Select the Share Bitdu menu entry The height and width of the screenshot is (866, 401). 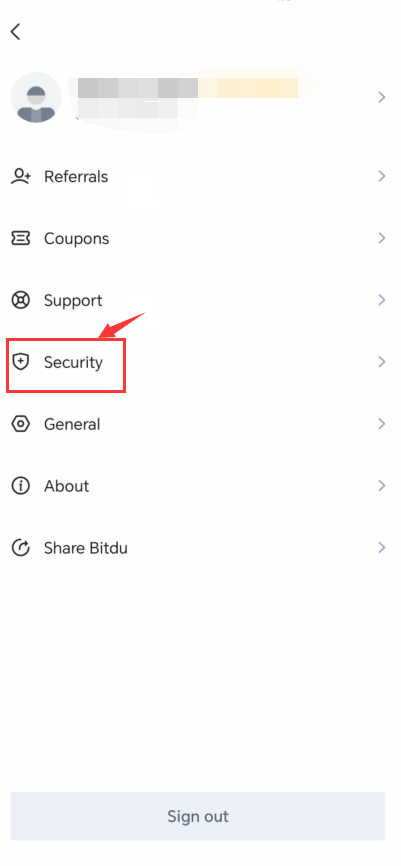200,548
